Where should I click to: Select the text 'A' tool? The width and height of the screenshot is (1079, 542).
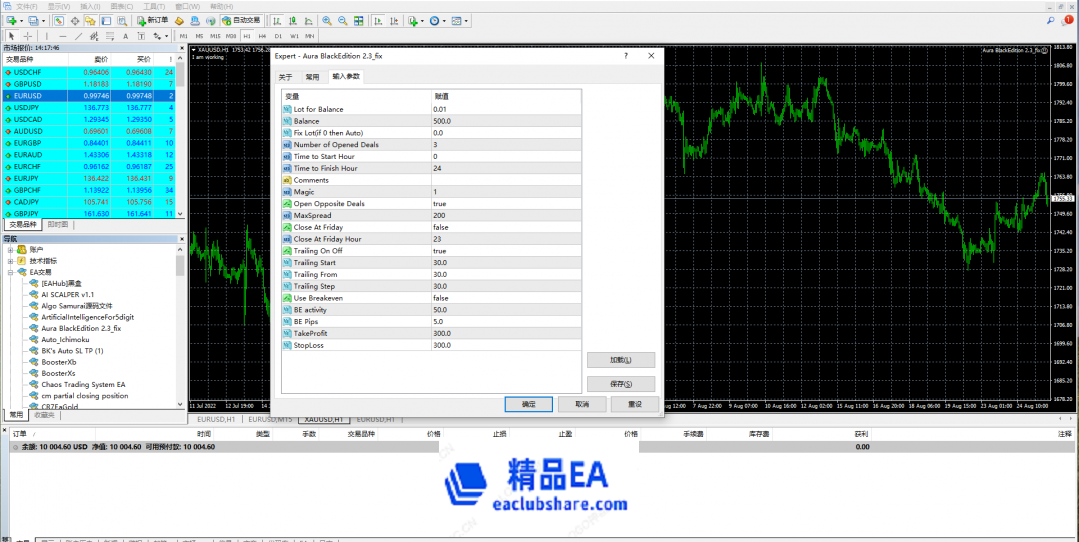coord(125,36)
